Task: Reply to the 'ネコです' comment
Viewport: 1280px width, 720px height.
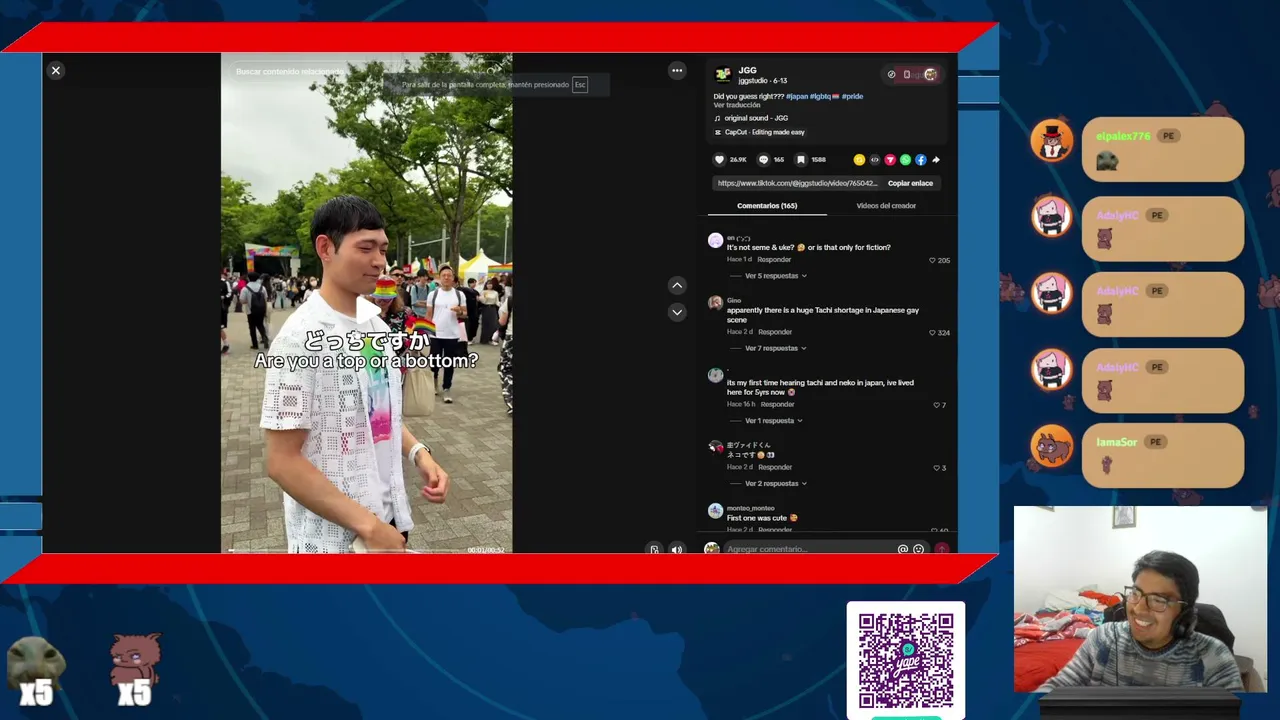Action: click(775, 468)
